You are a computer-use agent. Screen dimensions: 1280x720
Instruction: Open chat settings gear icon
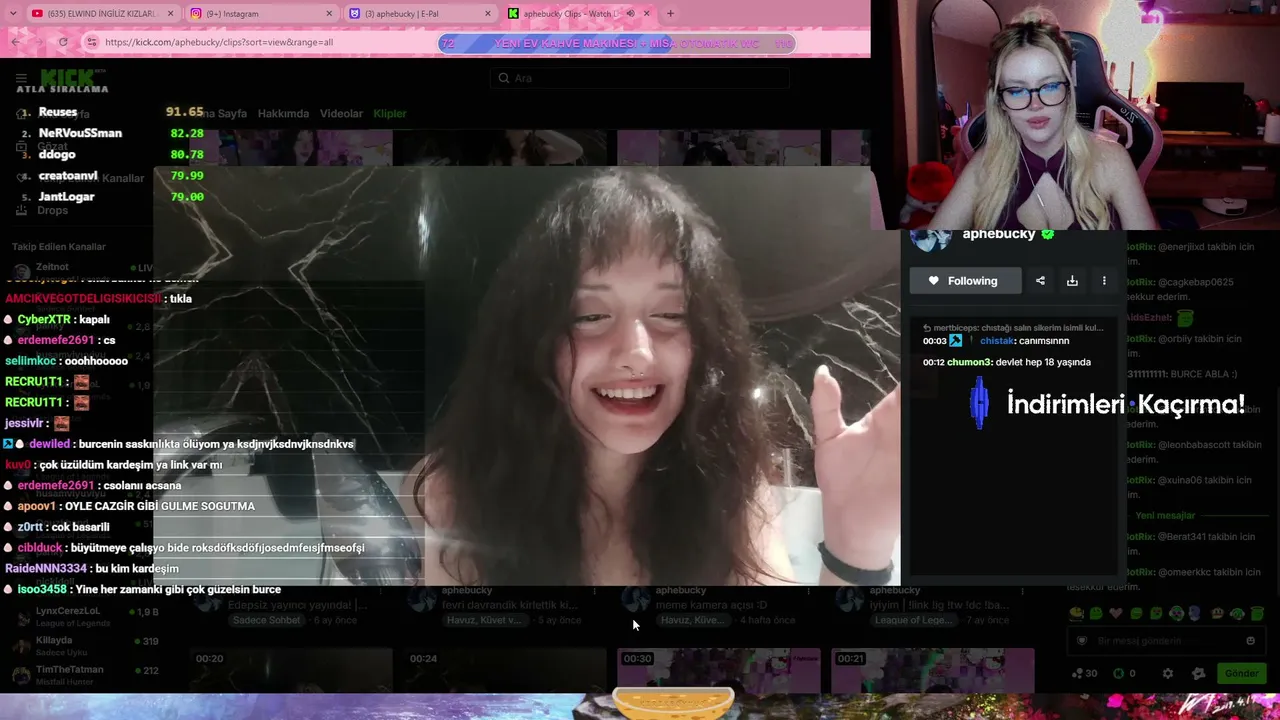tap(1168, 674)
